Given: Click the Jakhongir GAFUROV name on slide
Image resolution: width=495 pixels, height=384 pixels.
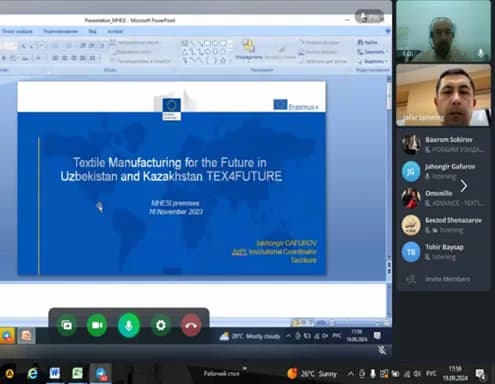Looking at the screenshot, I should (x=286, y=243).
